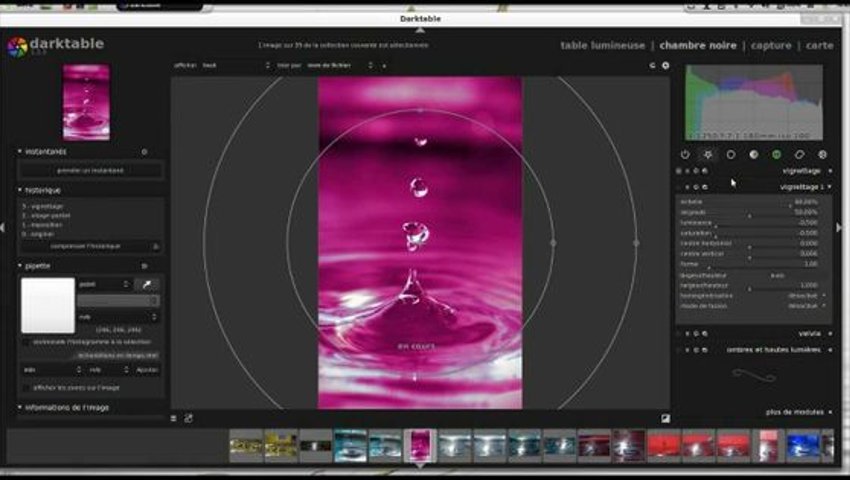Click the styles icon below the image
The height and width of the screenshot is (480, 850).
point(188,418)
